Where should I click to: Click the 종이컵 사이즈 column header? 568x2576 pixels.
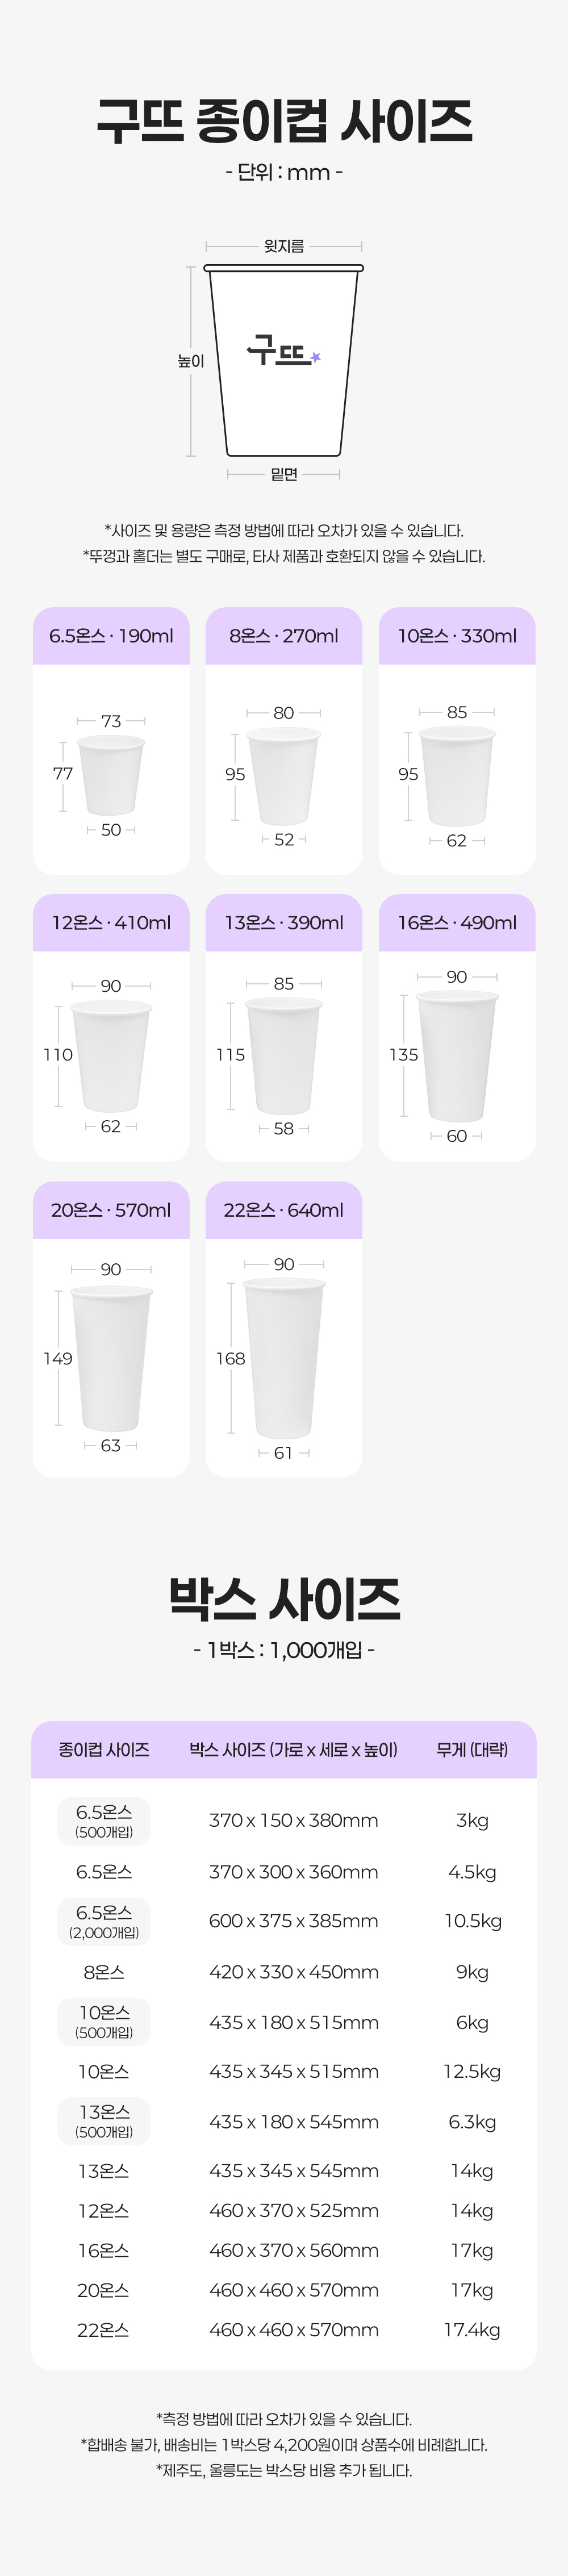pos(104,1749)
